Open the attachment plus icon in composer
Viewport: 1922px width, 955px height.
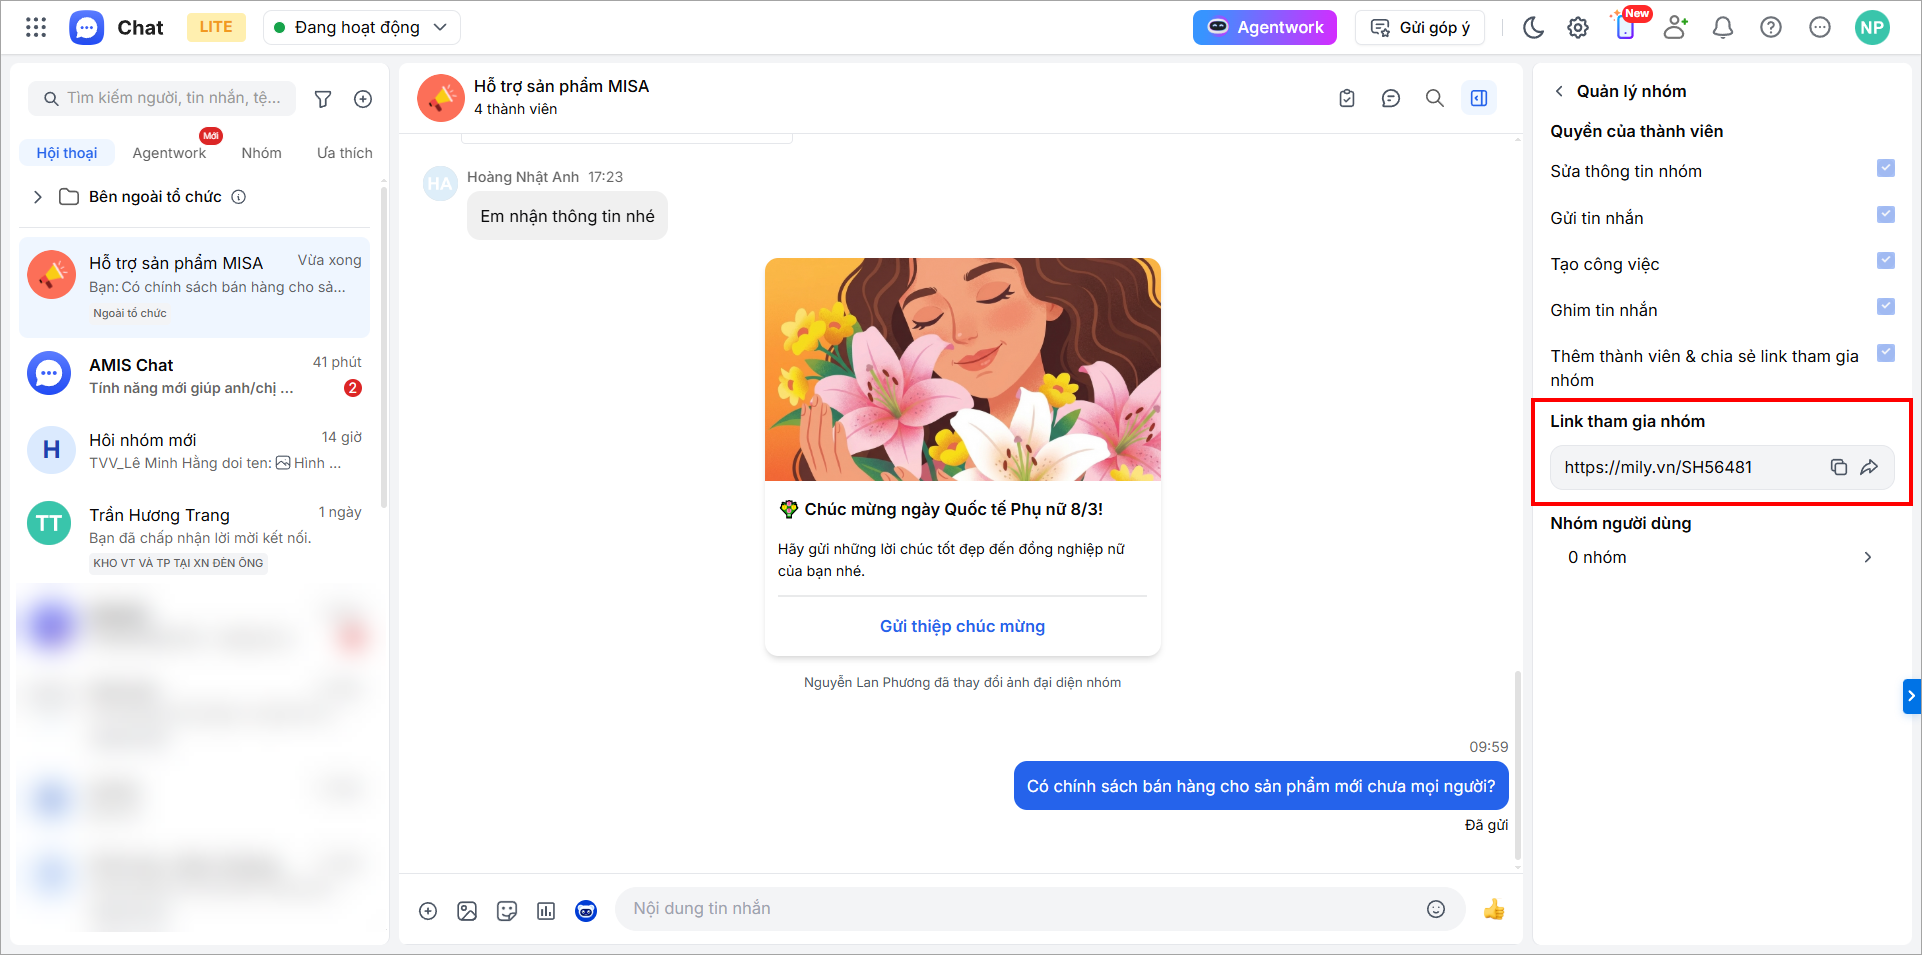coord(428,911)
